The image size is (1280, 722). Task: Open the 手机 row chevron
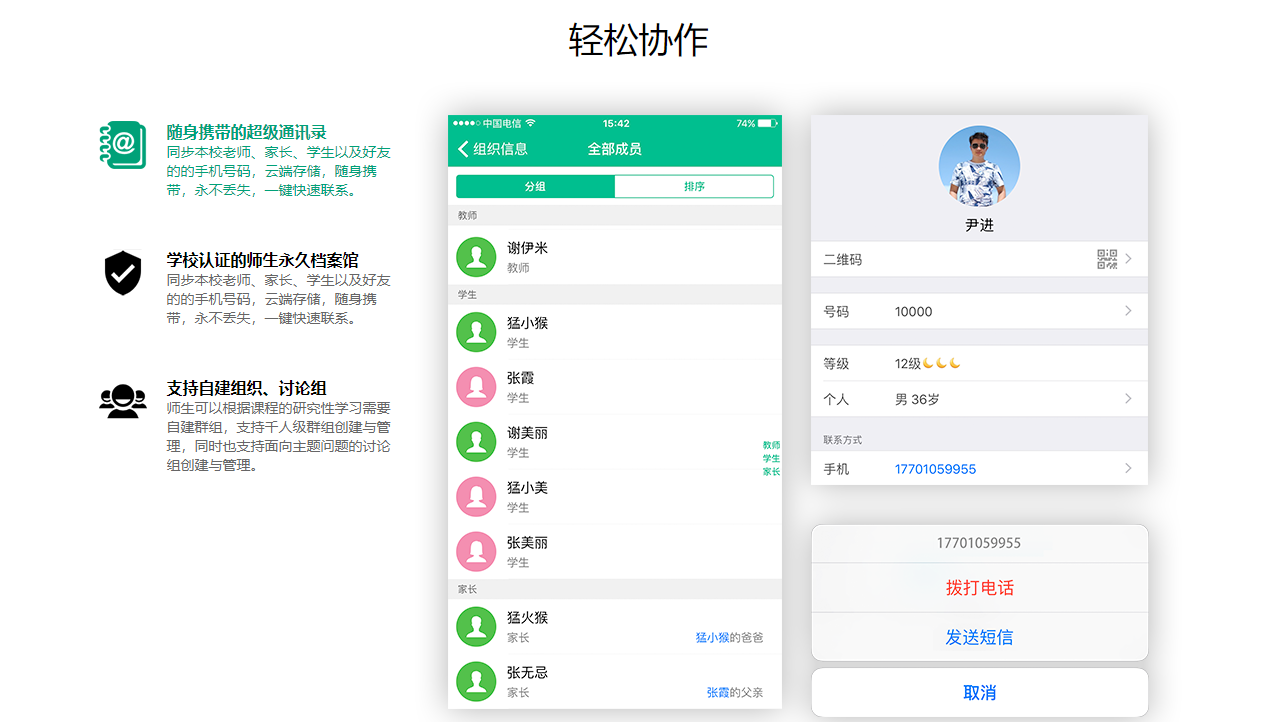[1128, 469]
